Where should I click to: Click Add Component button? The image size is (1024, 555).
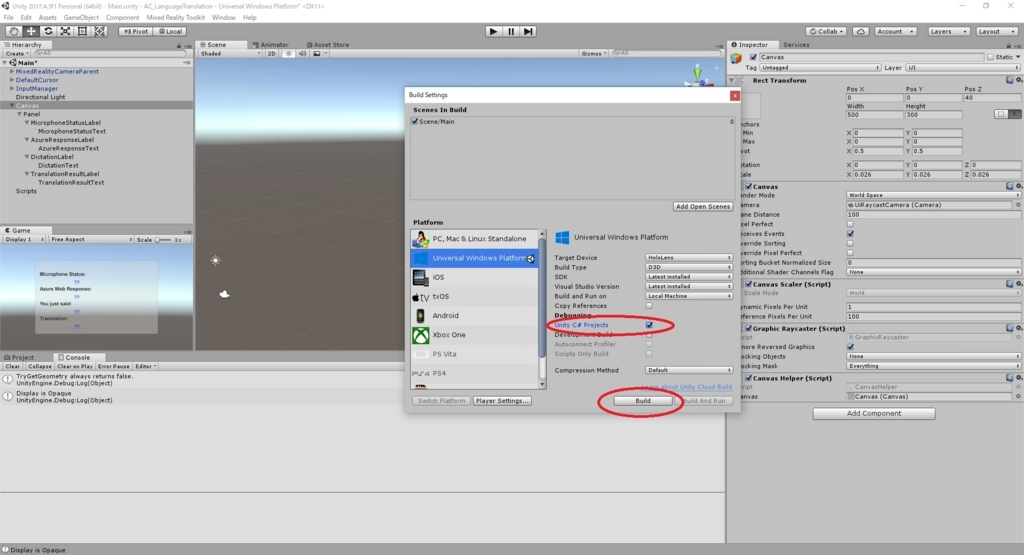point(874,413)
